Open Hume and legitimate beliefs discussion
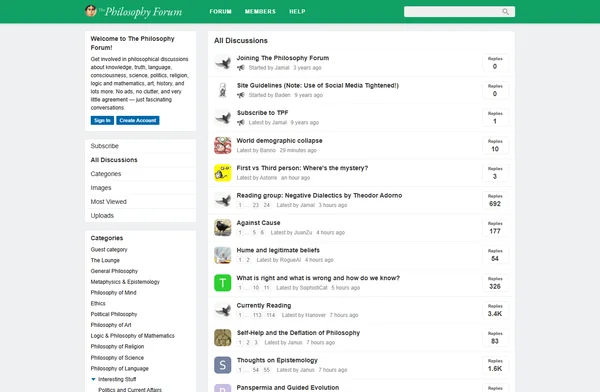The height and width of the screenshot is (392, 600). point(278,250)
